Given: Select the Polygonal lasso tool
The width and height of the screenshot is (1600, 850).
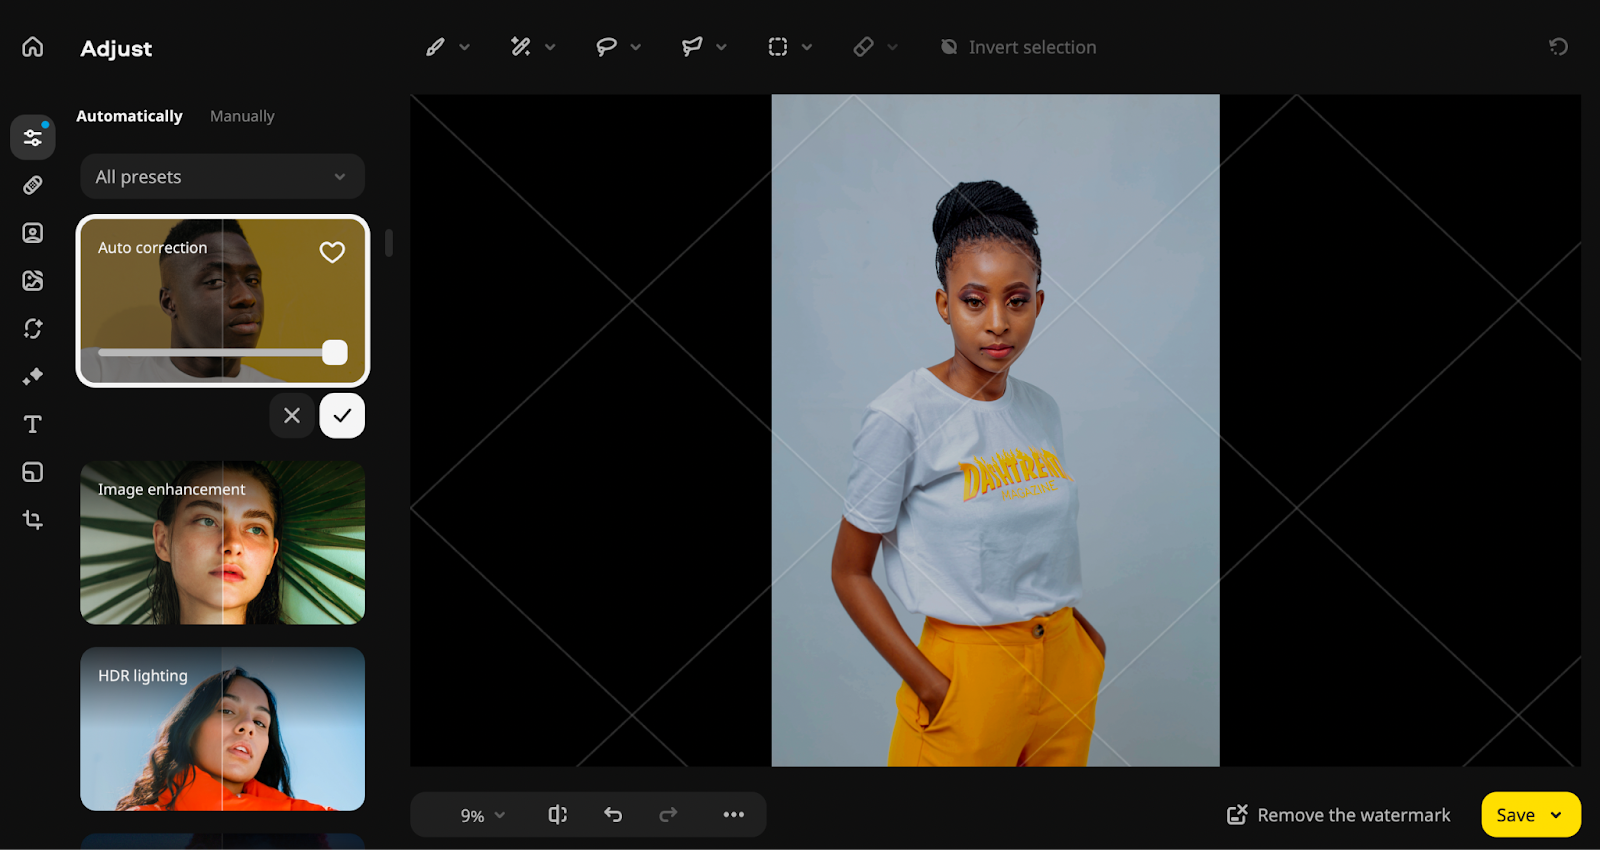Looking at the screenshot, I should (x=692, y=47).
